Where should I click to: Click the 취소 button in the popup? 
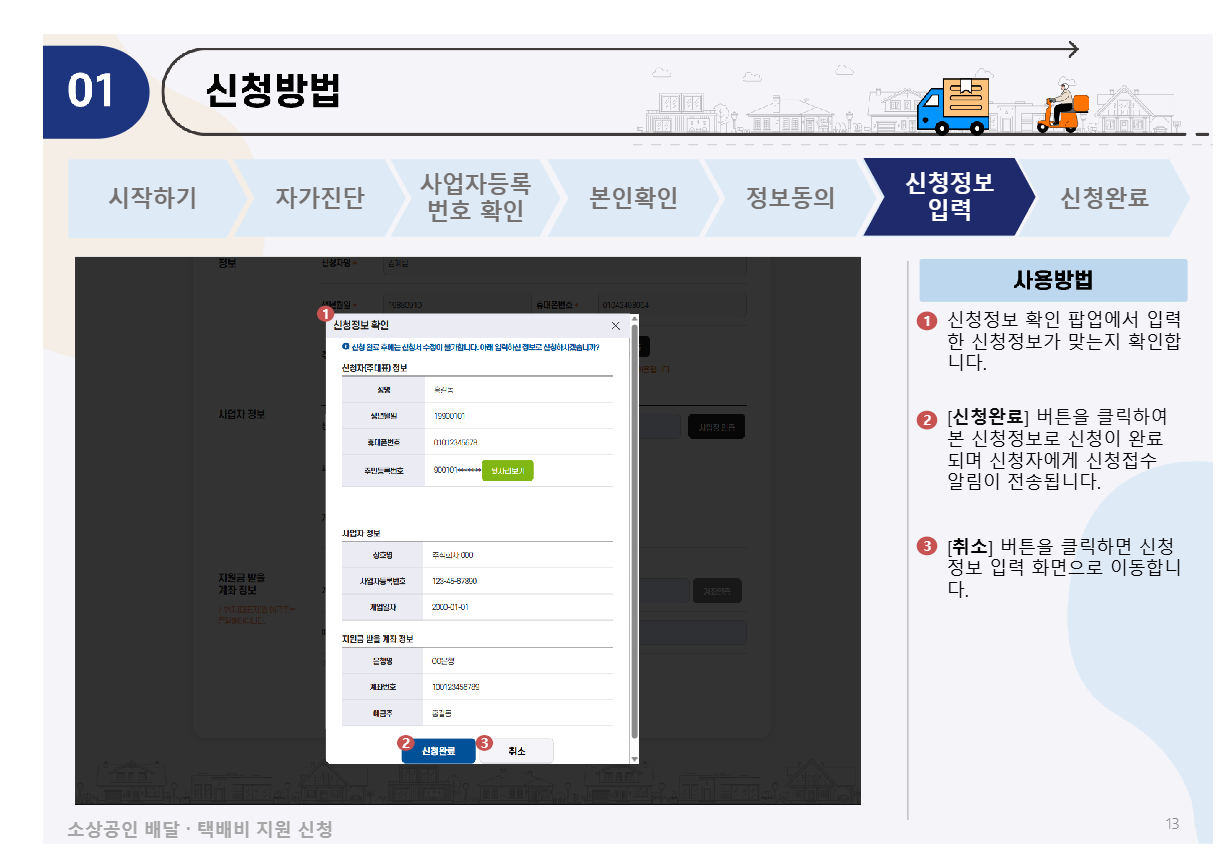(x=516, y=751)
